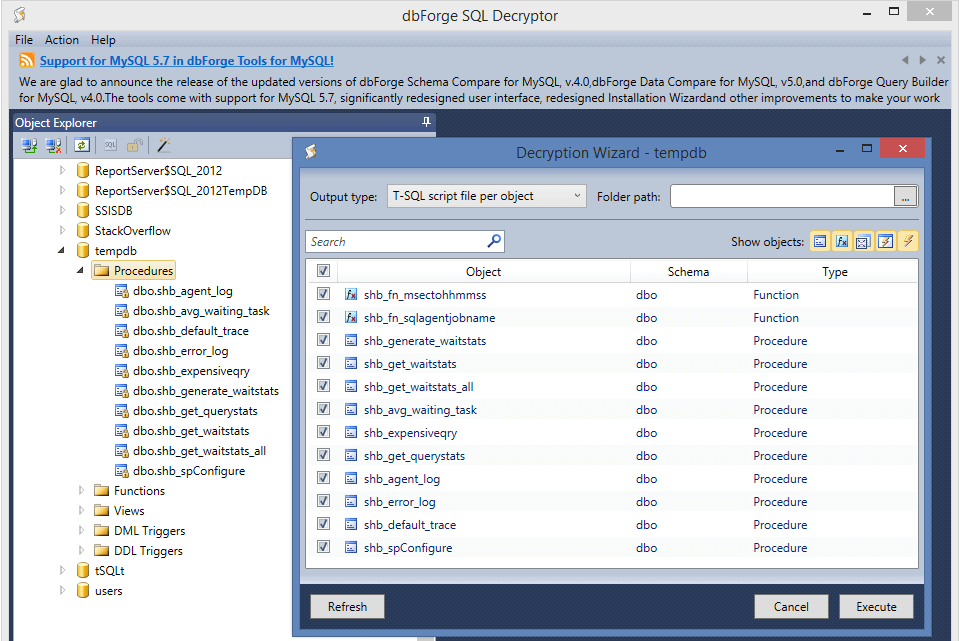The height and width of the screenshot is (641, 959).
Task: Click the Connect server icon in Object Explorer
Action: click(x=29, y=146)
